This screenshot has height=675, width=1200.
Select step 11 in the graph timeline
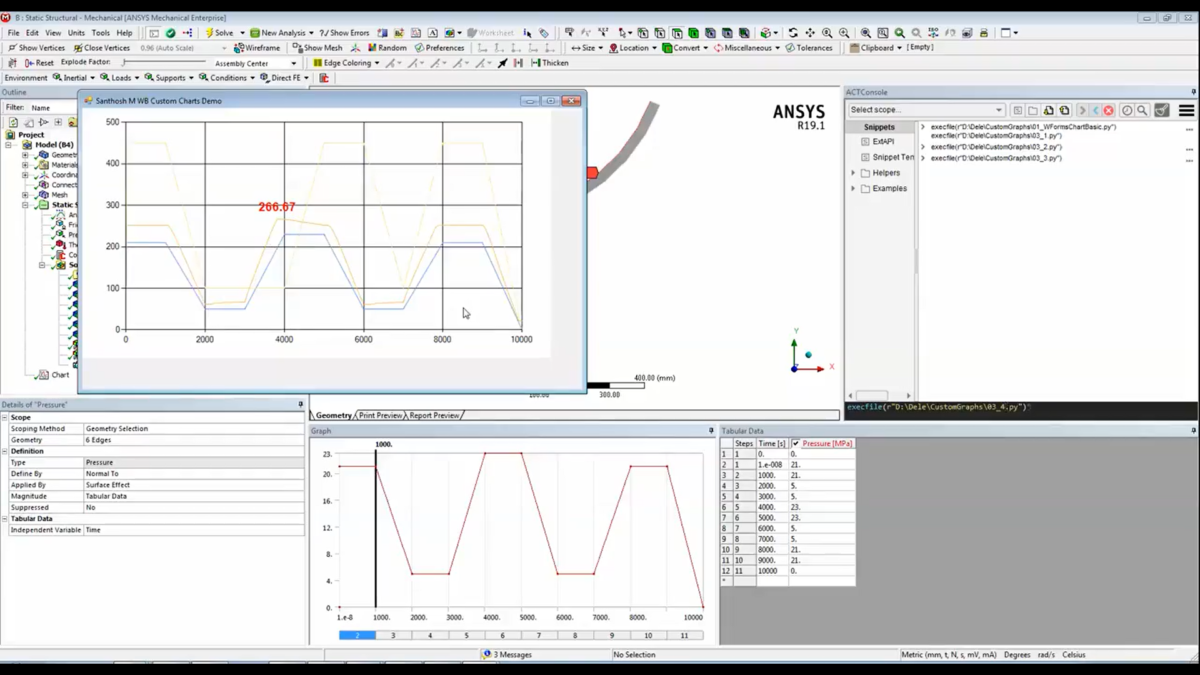click(x=685, y=635)
